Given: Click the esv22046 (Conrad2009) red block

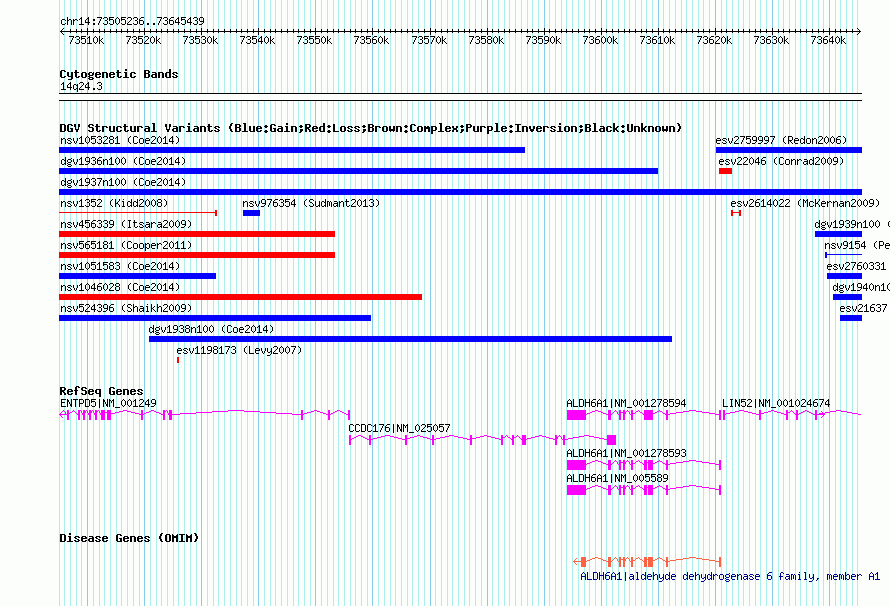Looking at the screenshot, I should point(725,171).
